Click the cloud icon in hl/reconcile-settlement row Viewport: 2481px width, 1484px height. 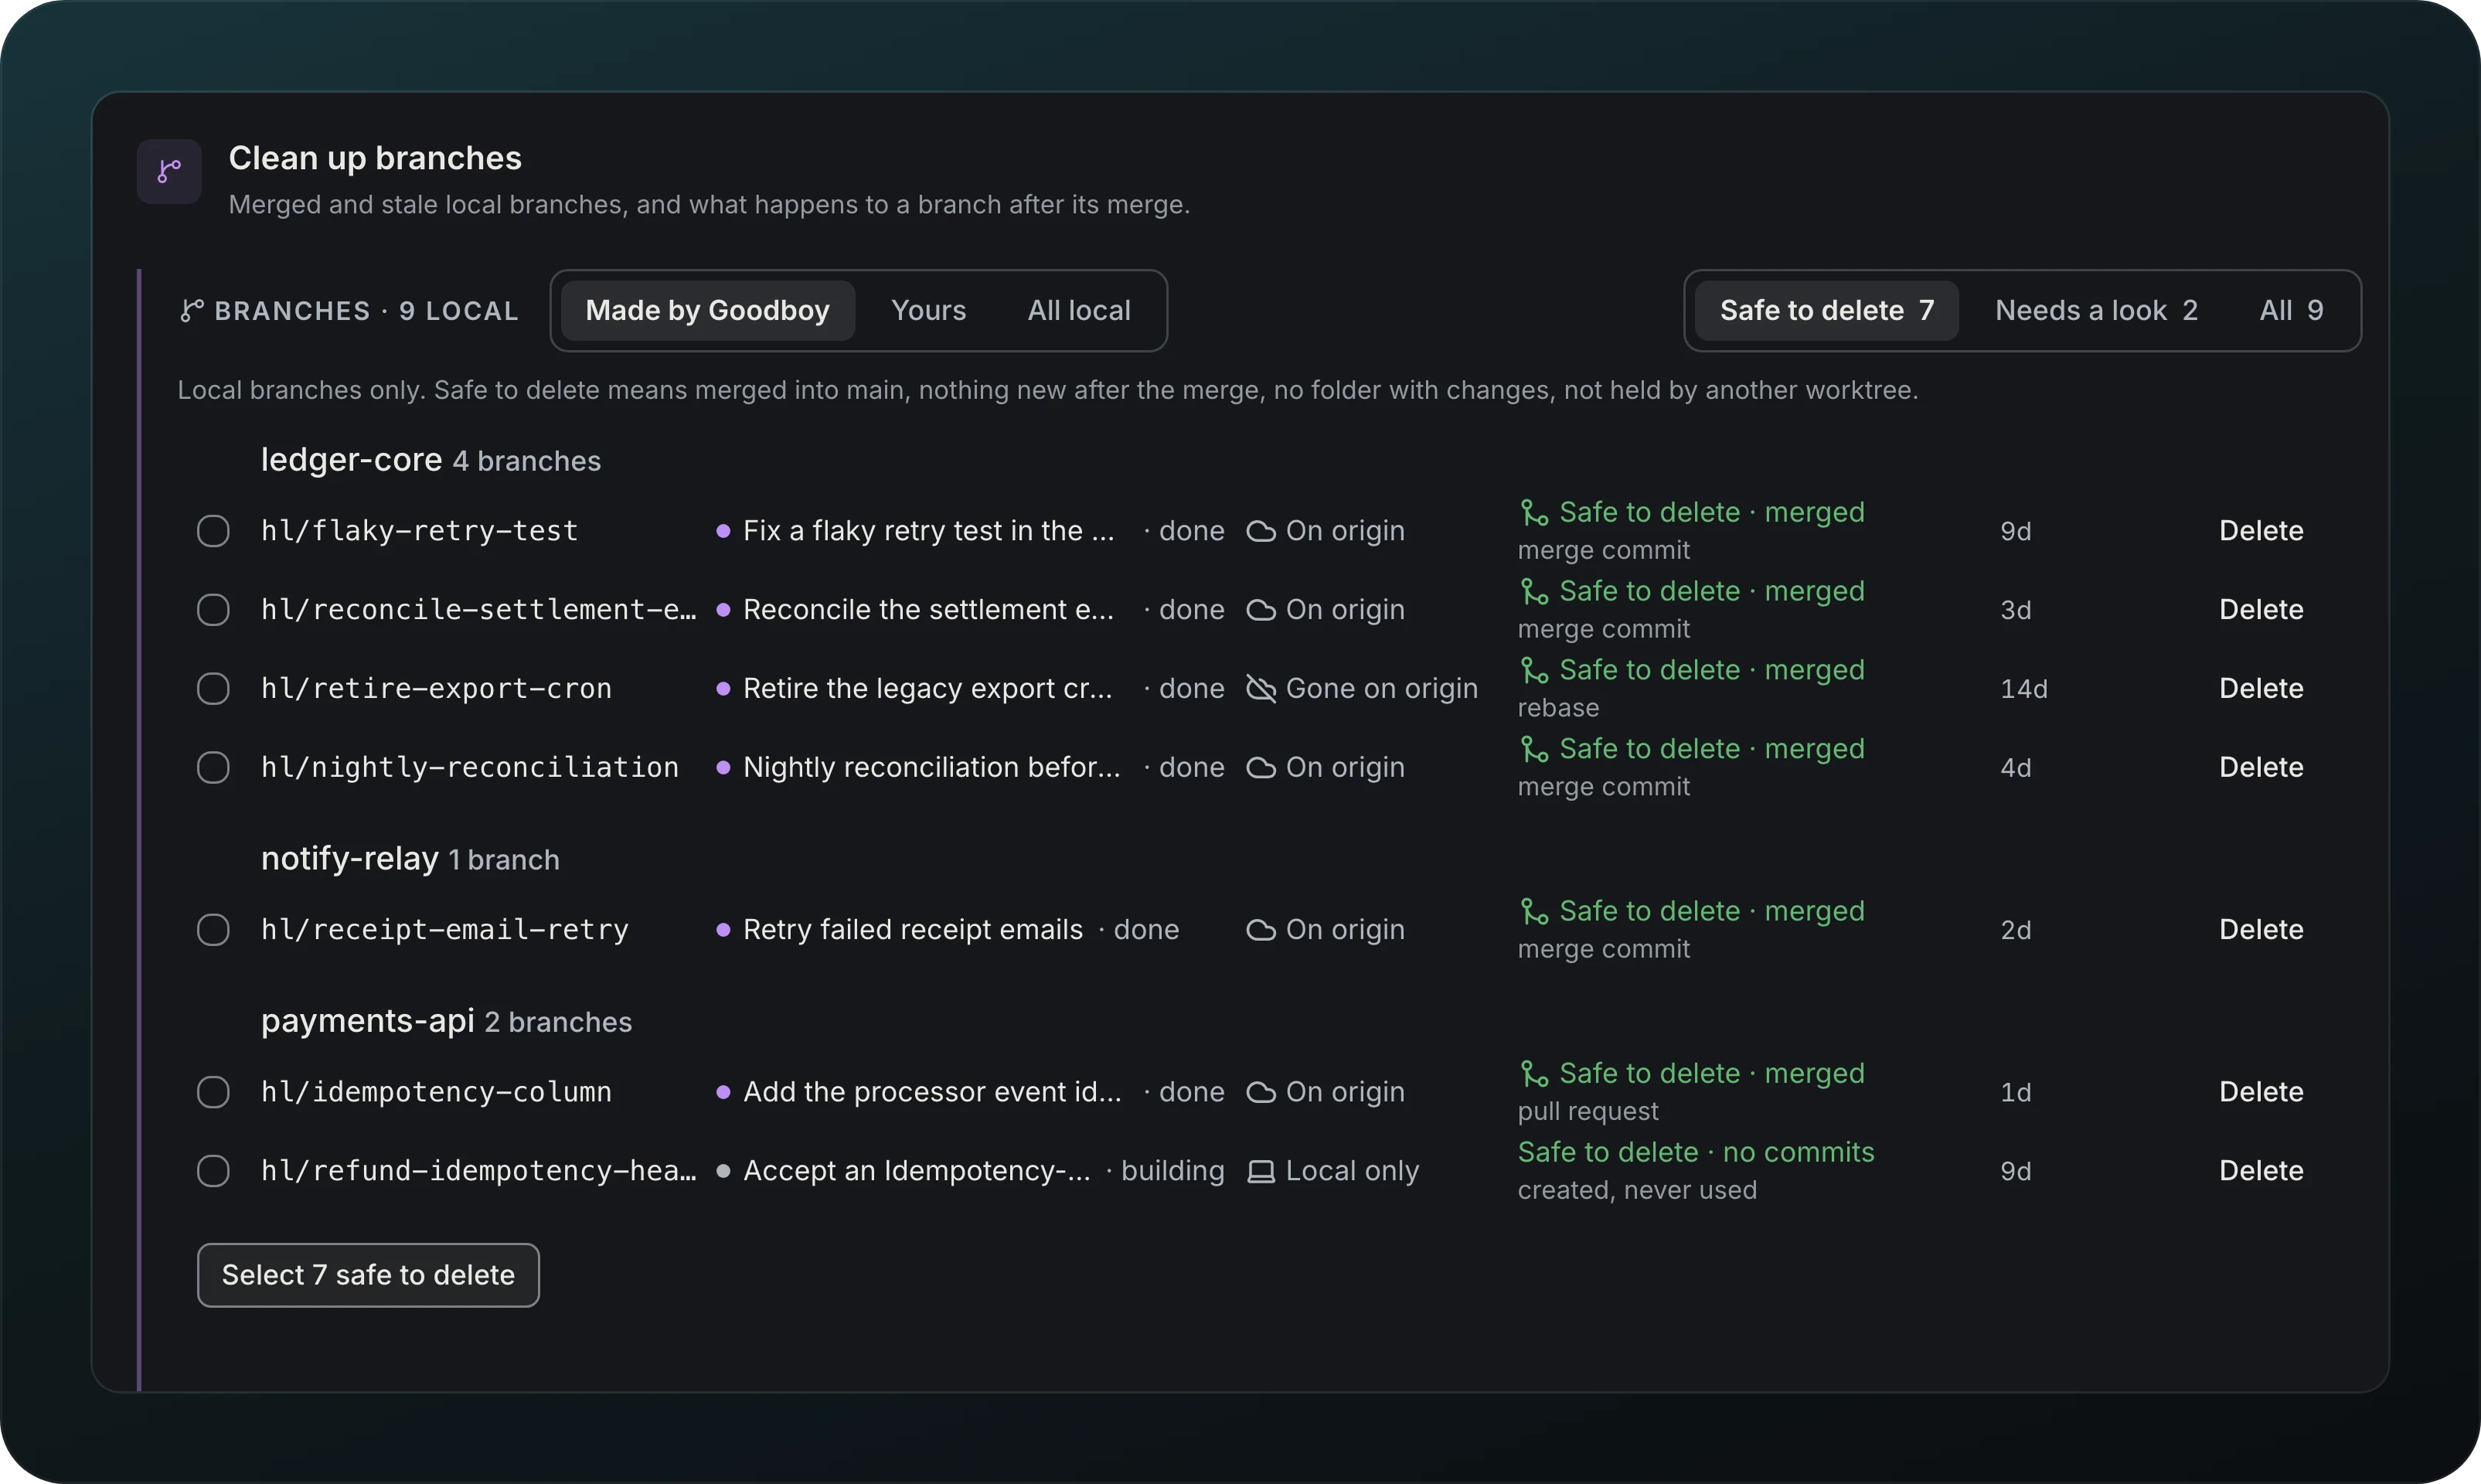(1261, 610)
